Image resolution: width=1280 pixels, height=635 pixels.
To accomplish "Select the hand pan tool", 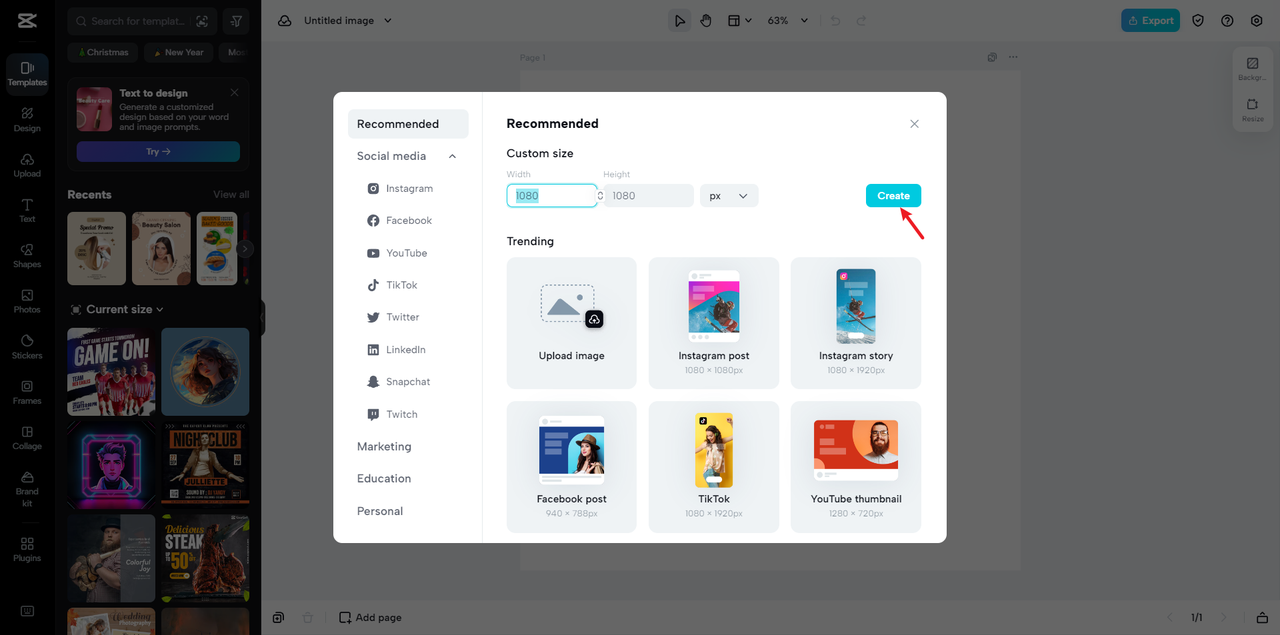I will click(706, 20).
